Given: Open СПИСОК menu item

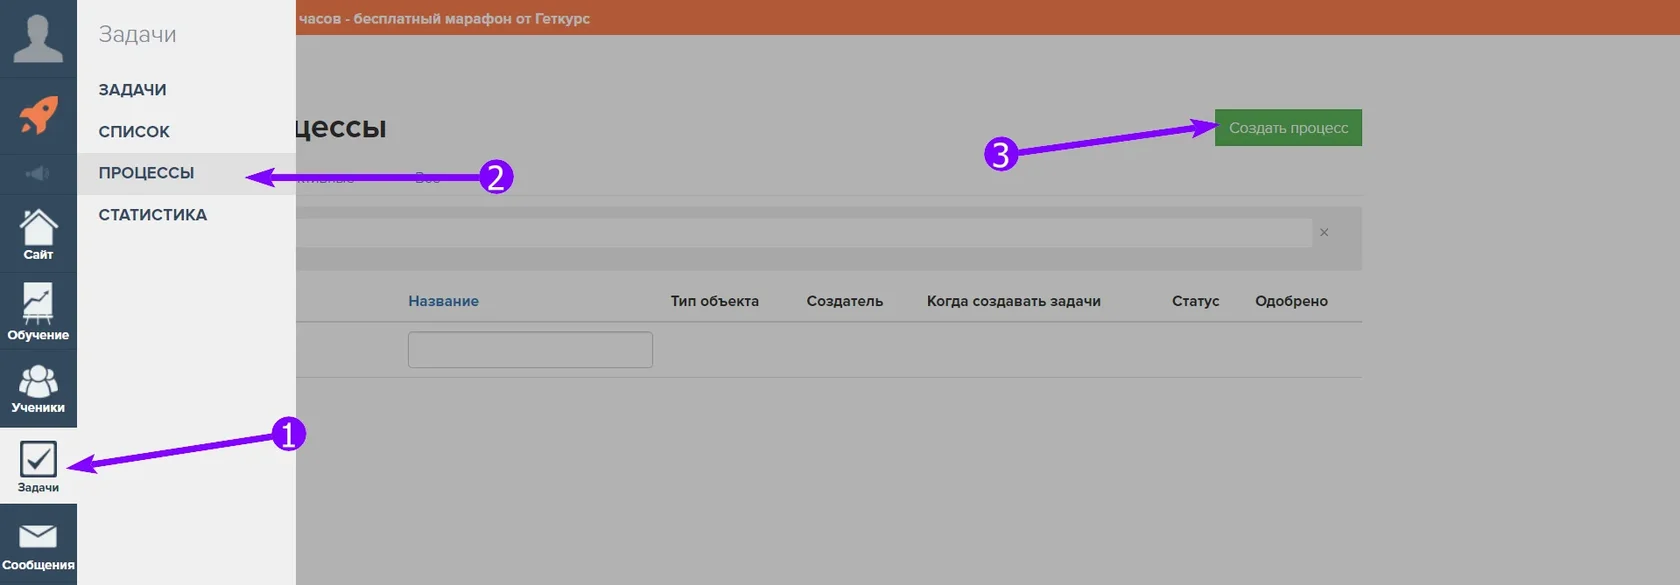Looking at the screenshot, I should click(x=134, y=132).
